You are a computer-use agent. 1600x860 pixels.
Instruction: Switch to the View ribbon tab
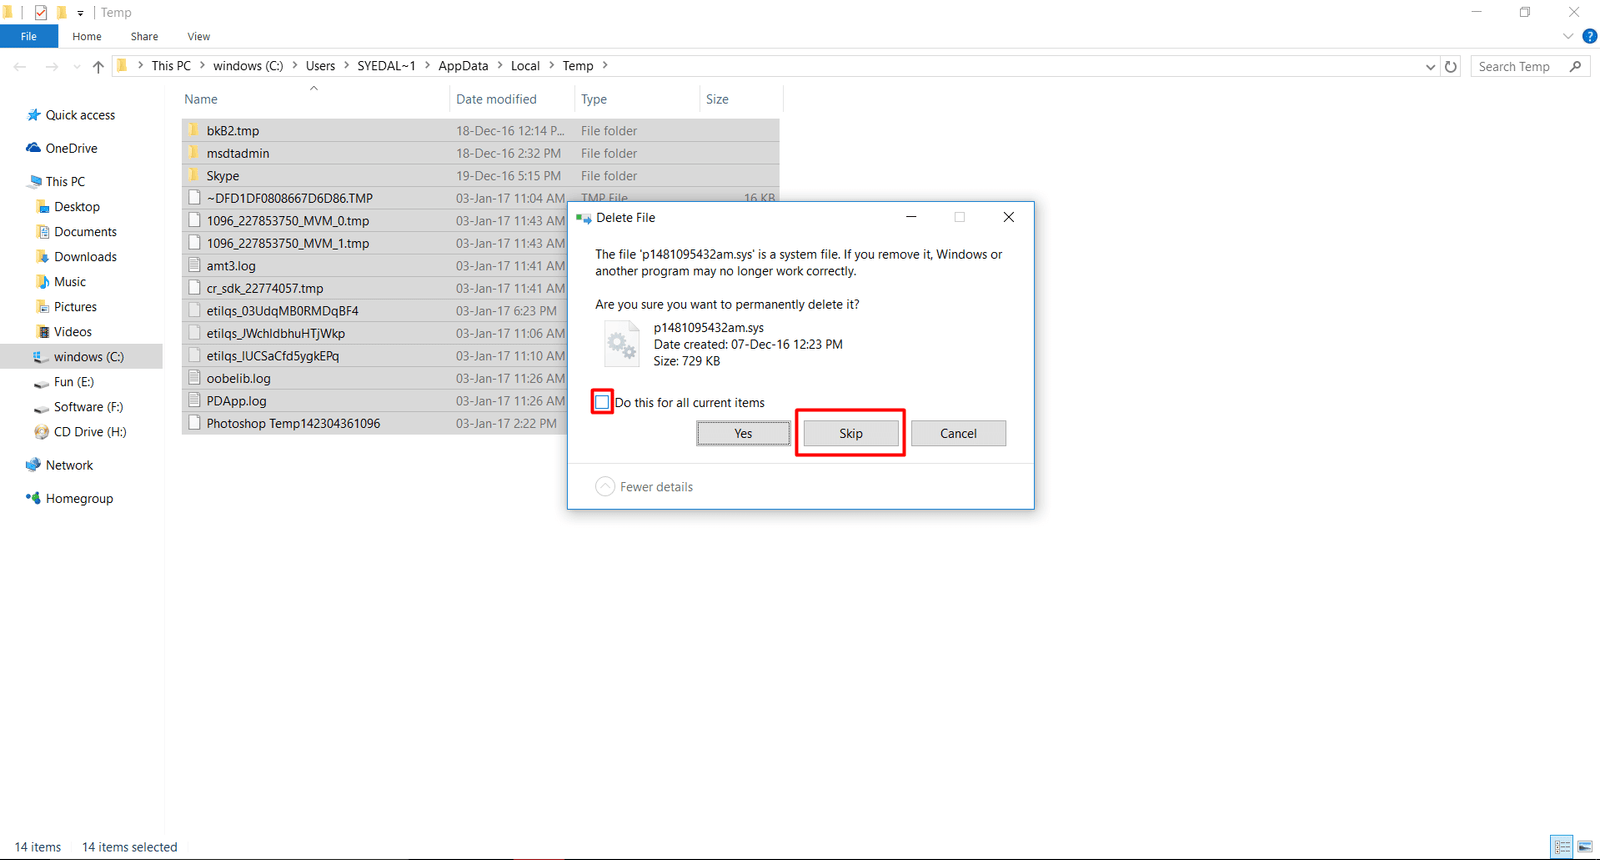click(x=199, y=36)
